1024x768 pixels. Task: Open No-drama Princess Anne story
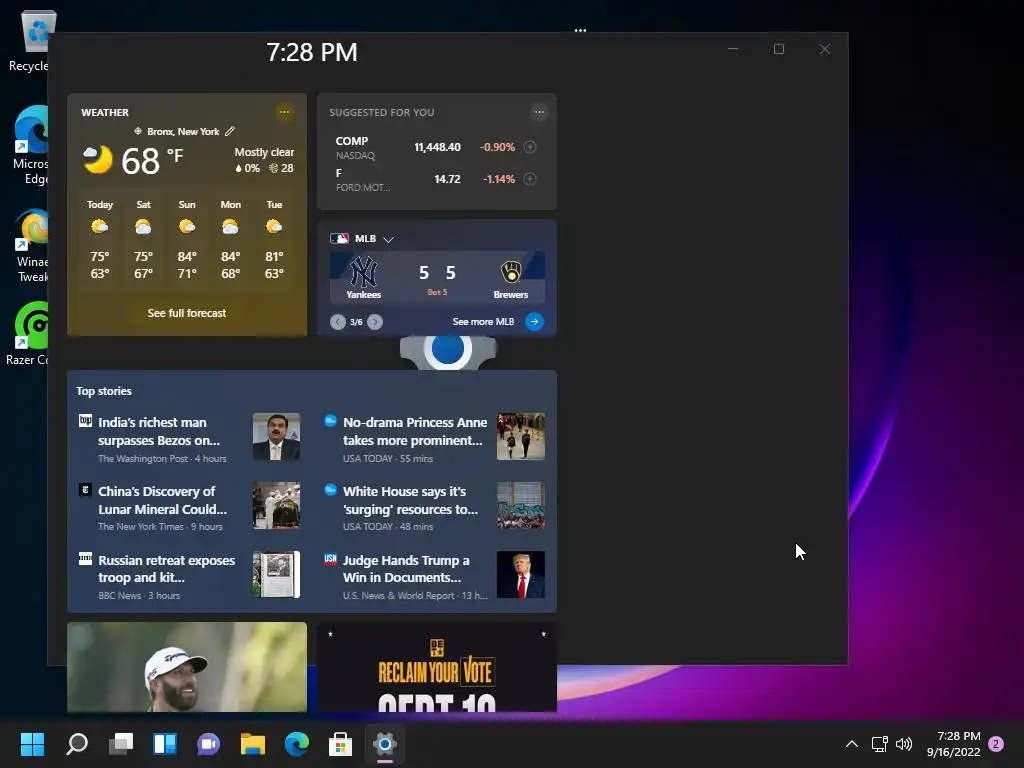(x=415, y=432)
